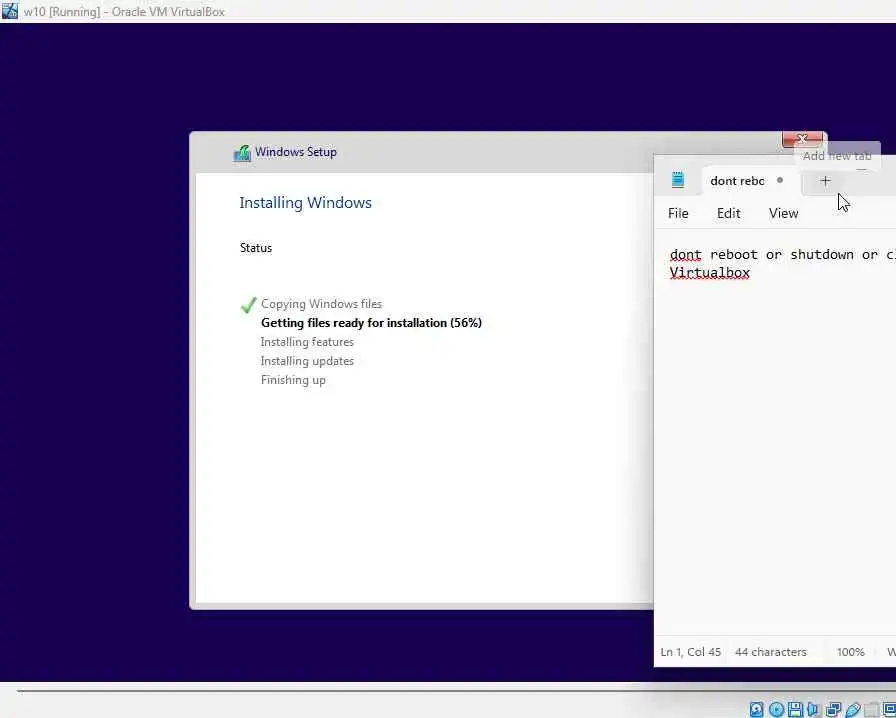Viewport: 896px width, 718px height.
Task: Click the Windows Setup title icon
Action: coord(242,153)
